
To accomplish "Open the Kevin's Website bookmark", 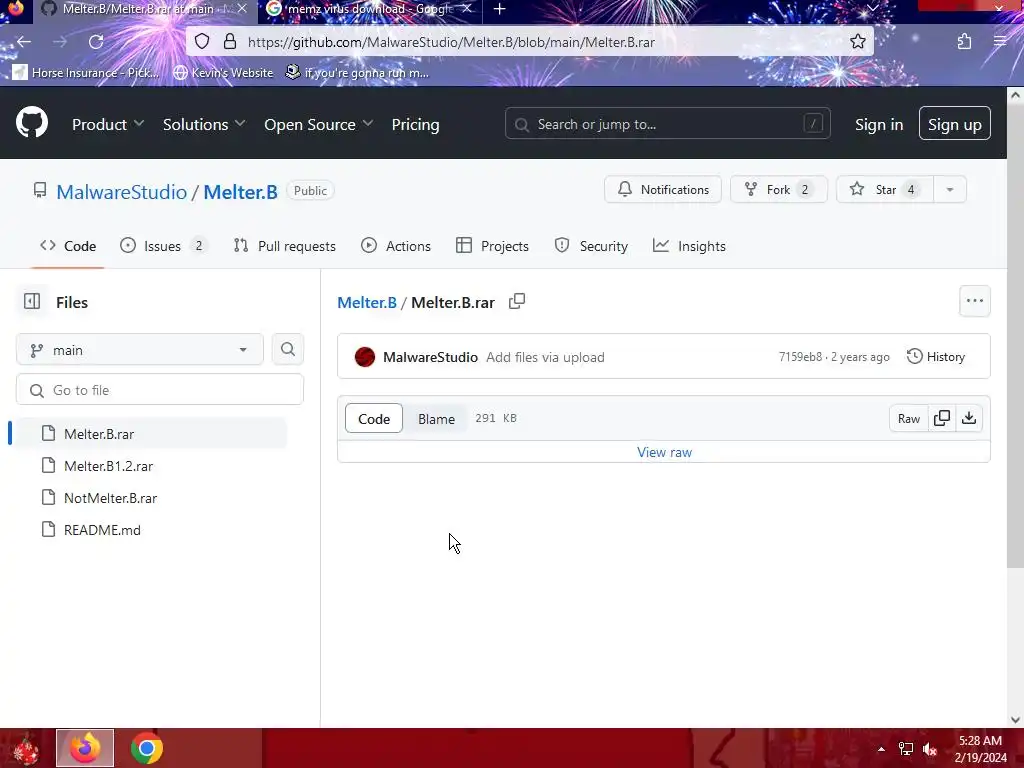I will pos(223,72).
